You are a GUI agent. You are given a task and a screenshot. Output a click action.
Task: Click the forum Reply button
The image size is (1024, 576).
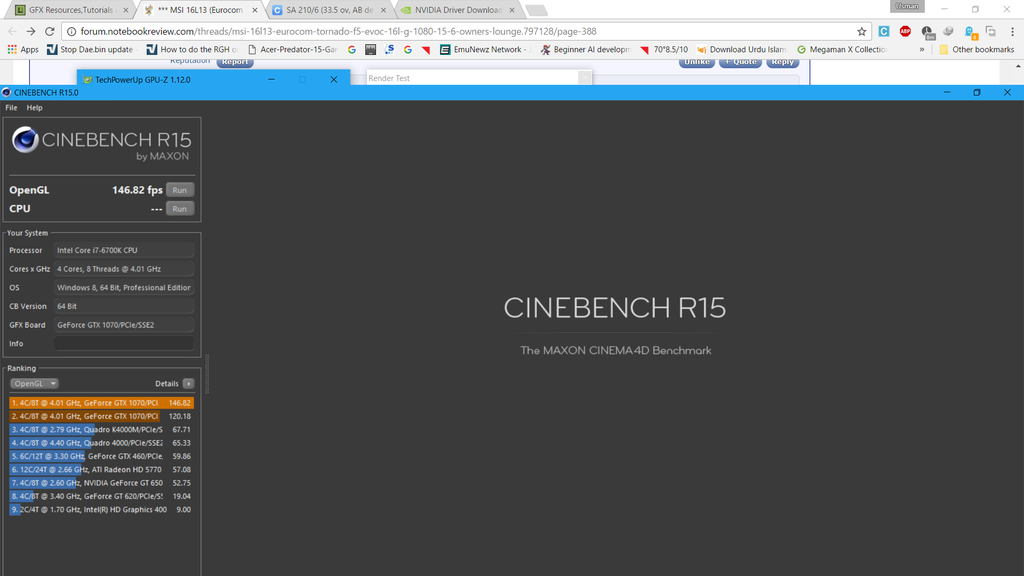[x=782, y=62]
